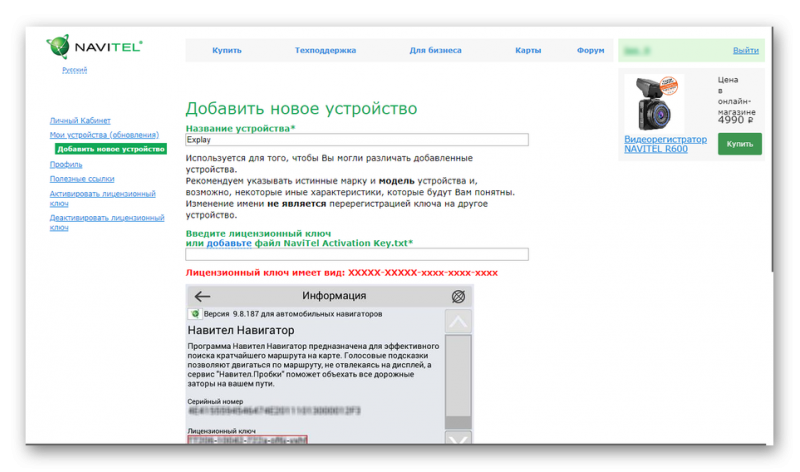
Task: Click the compass icon in Информация header
Action: (x=458, y=296)
